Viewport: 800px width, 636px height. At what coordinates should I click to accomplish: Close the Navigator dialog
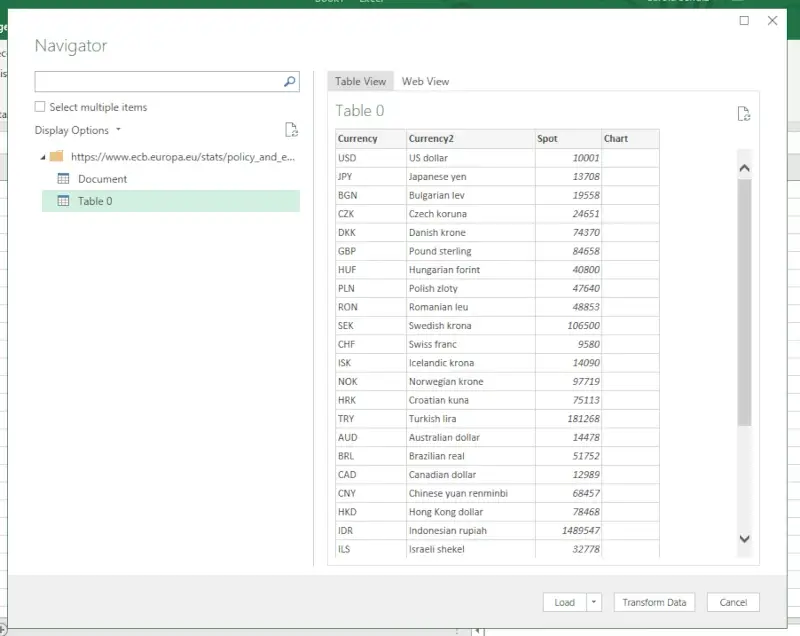click(772, 20)
